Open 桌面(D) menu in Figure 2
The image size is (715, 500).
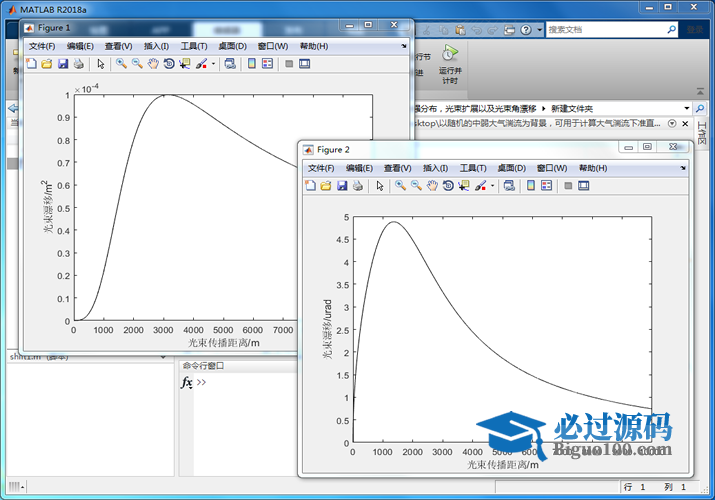tap(512, 168)
